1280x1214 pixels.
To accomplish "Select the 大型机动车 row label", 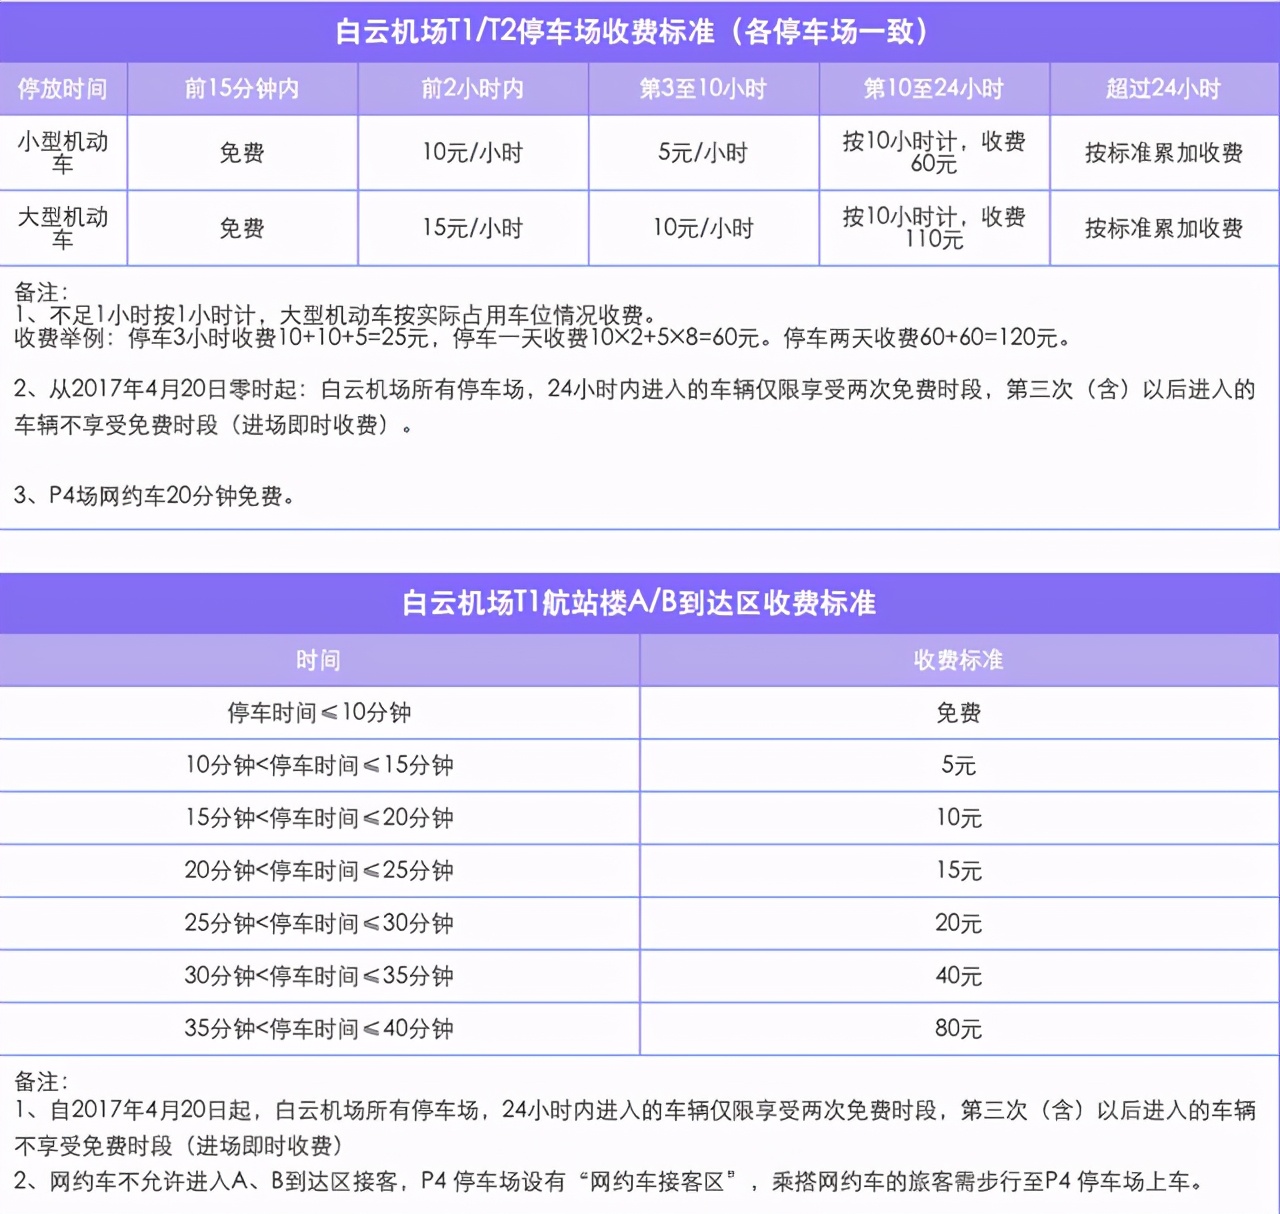I will click(x=64, y=228).
